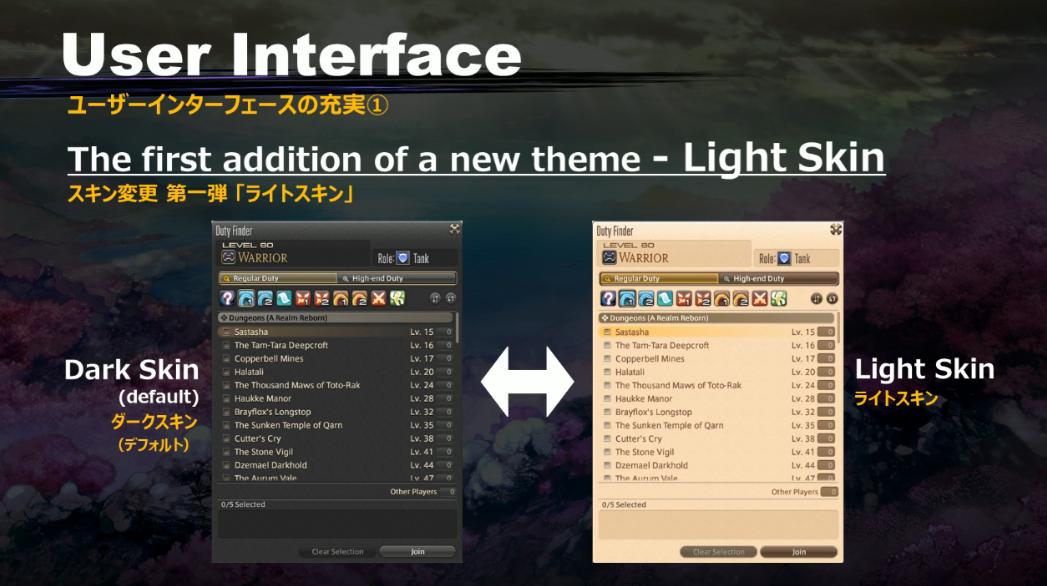Select The Sunken Temple of Qarn, dark window
This screenshot has width=1047, height=586.
(x=336, y=425)
